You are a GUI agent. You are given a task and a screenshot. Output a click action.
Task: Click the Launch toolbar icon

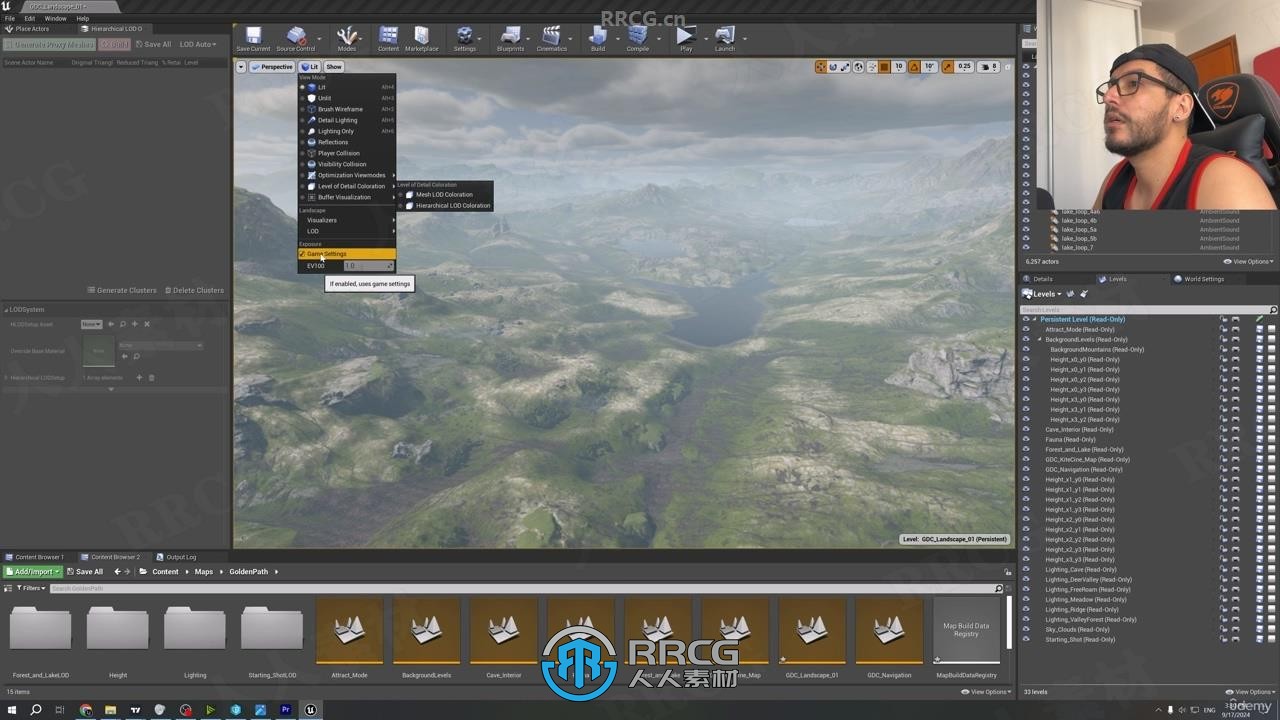click(725, 38)
